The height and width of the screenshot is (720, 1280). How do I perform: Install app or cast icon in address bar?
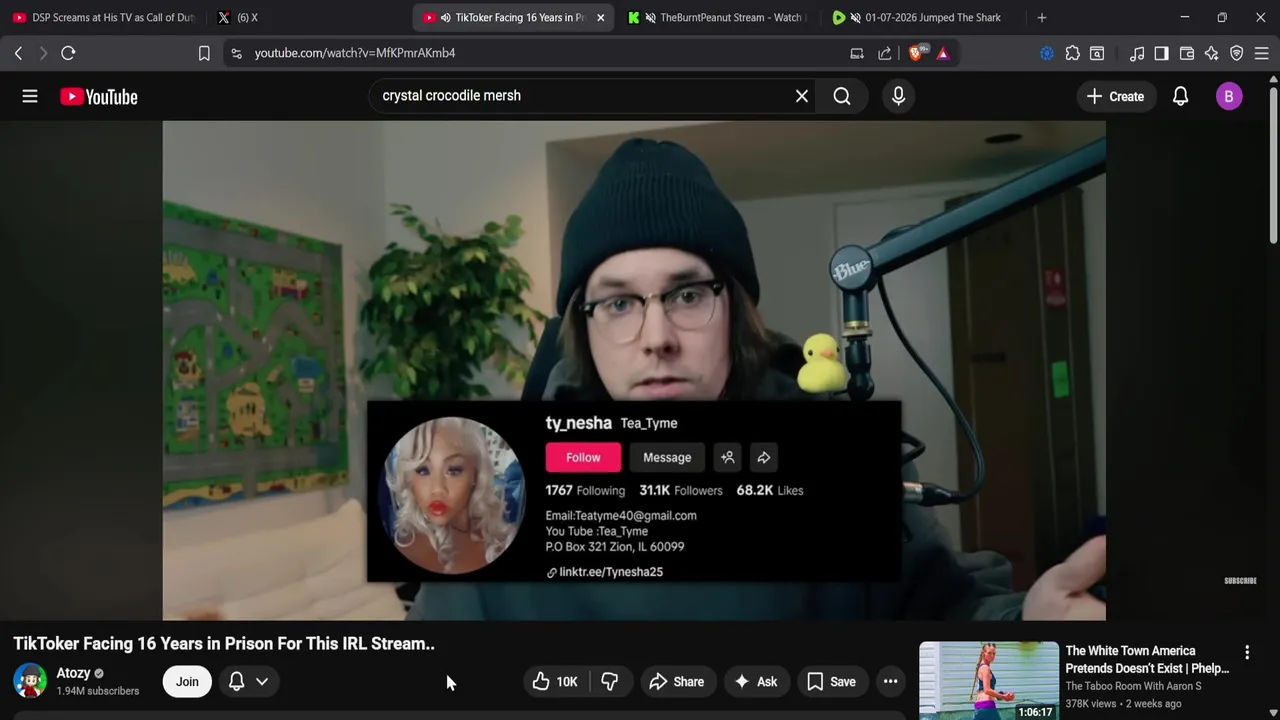(x=857, y=53)
